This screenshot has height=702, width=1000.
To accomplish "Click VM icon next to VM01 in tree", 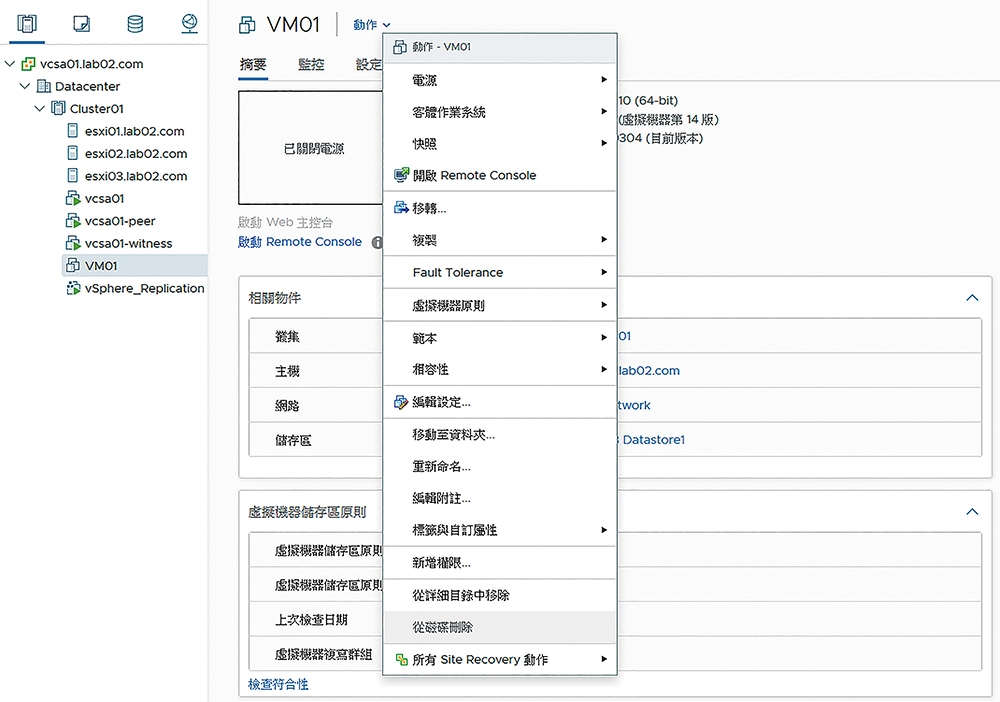I will pyautogui.click(x=73, y=265).
